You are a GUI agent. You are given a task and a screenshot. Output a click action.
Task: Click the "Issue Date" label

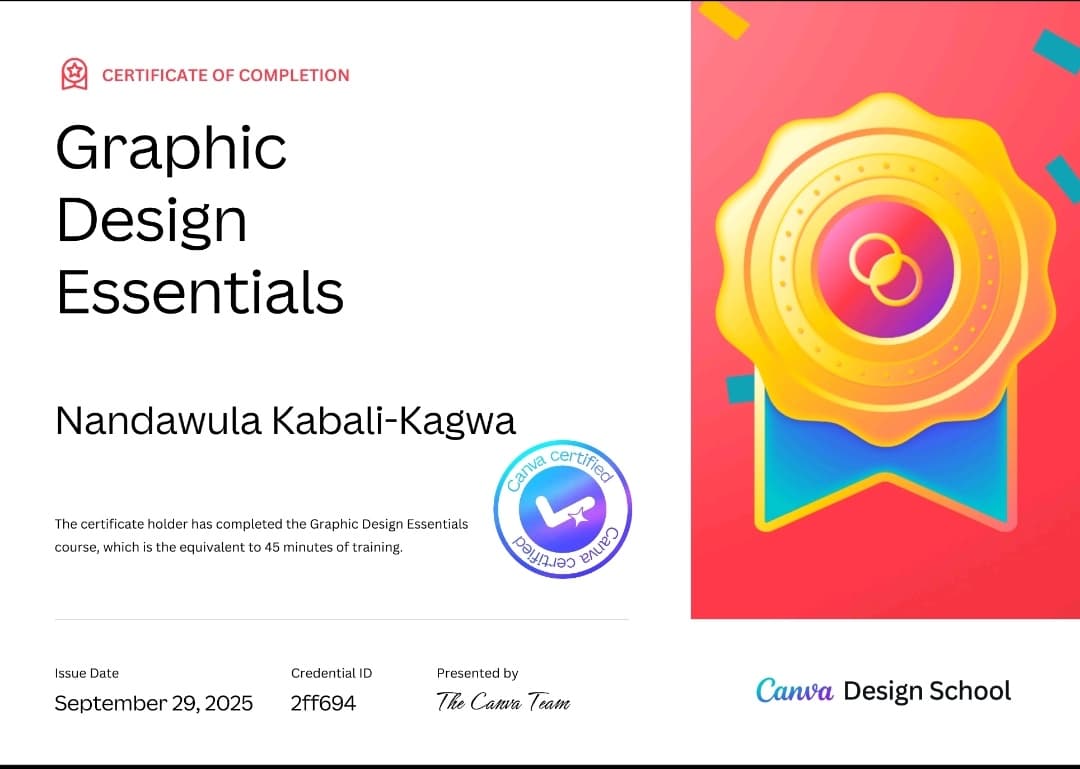coord(87,673)
